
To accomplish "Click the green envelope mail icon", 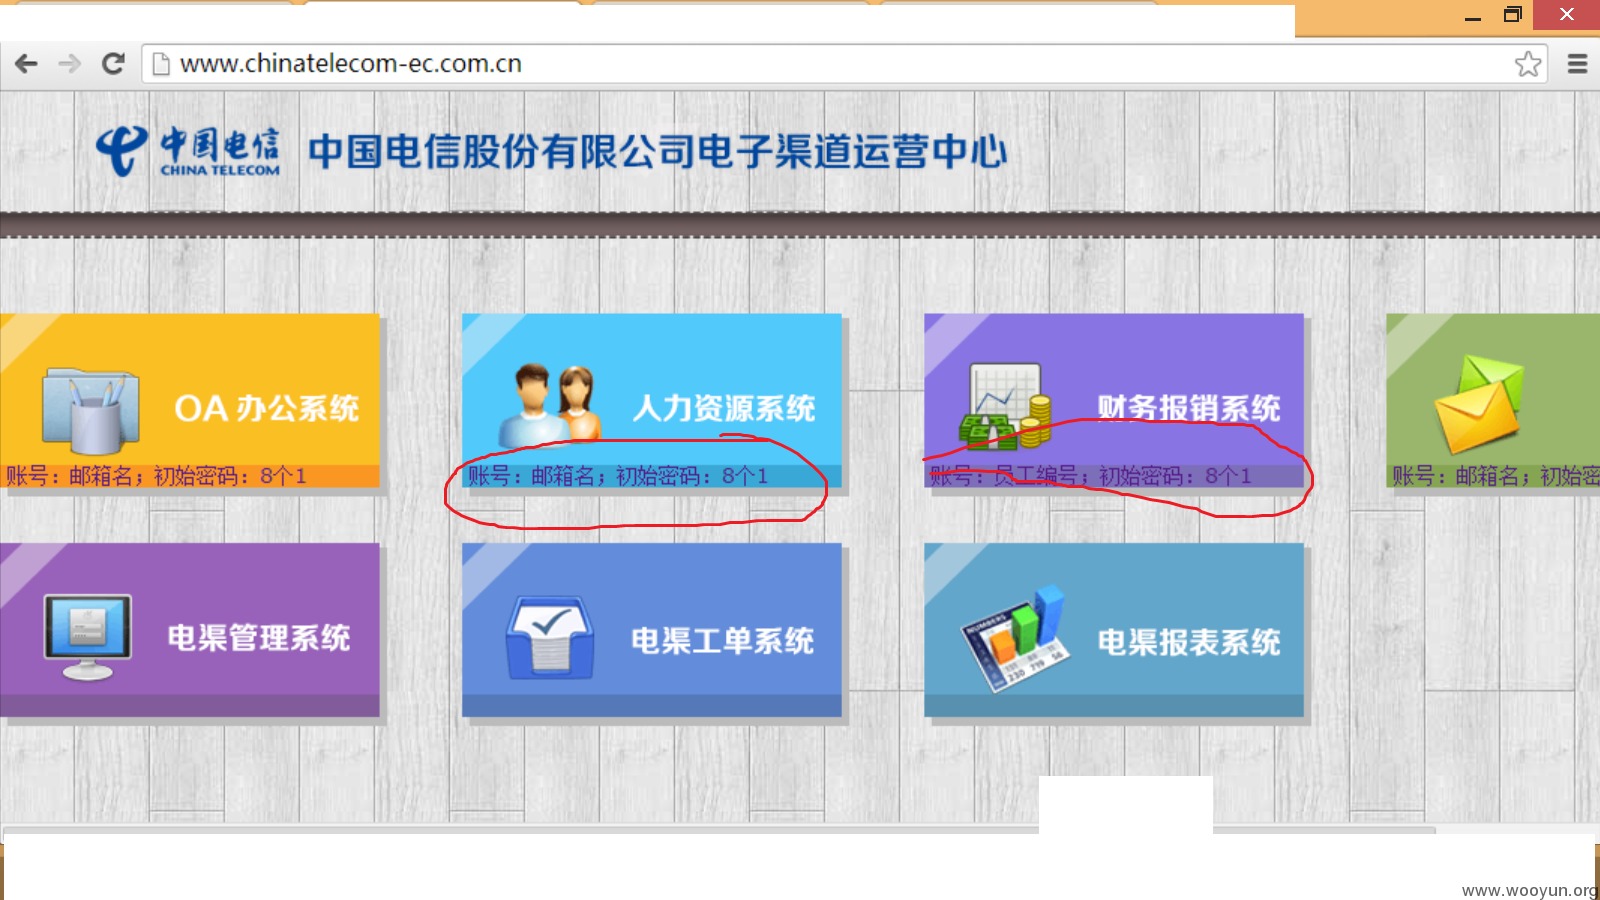I will point(1479,404).
